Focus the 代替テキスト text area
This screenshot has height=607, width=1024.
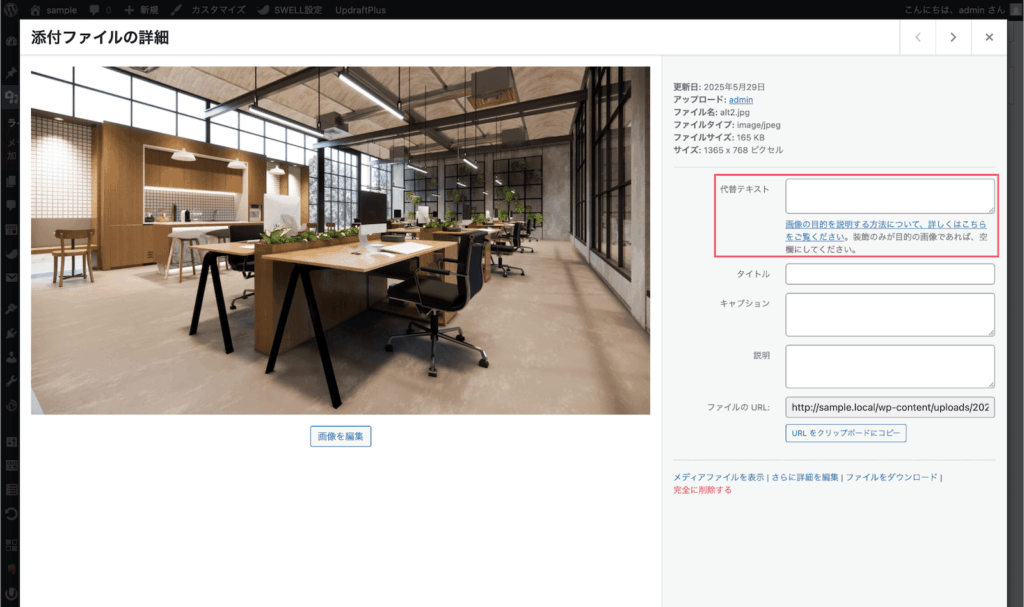tap(889, 195)
